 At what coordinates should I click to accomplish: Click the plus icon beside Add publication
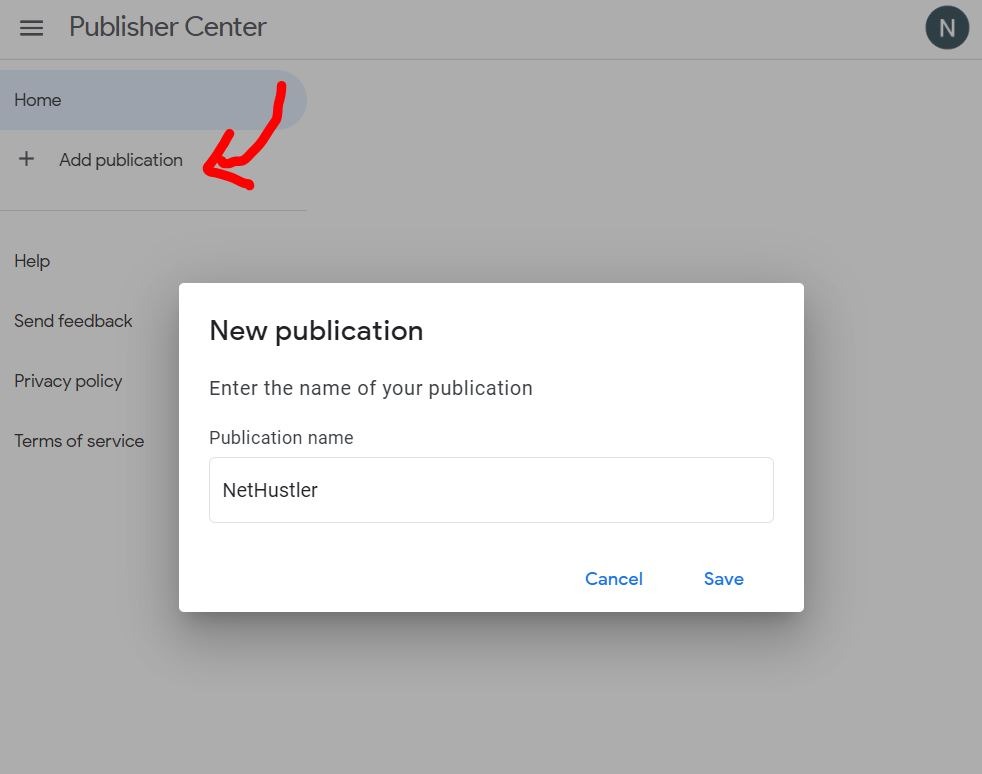point(27,159)
